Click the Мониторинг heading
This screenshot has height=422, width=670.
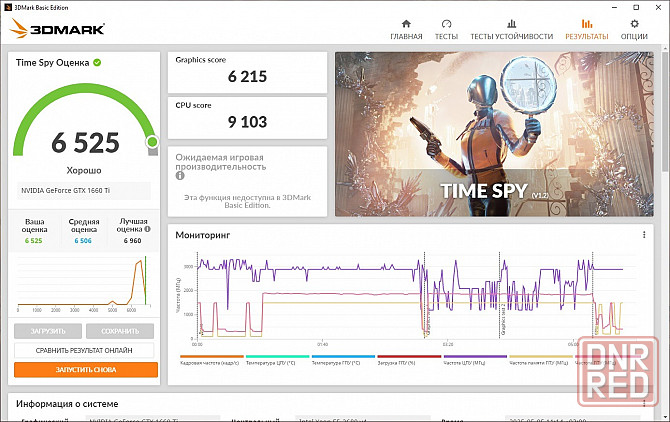pos(203,235)
